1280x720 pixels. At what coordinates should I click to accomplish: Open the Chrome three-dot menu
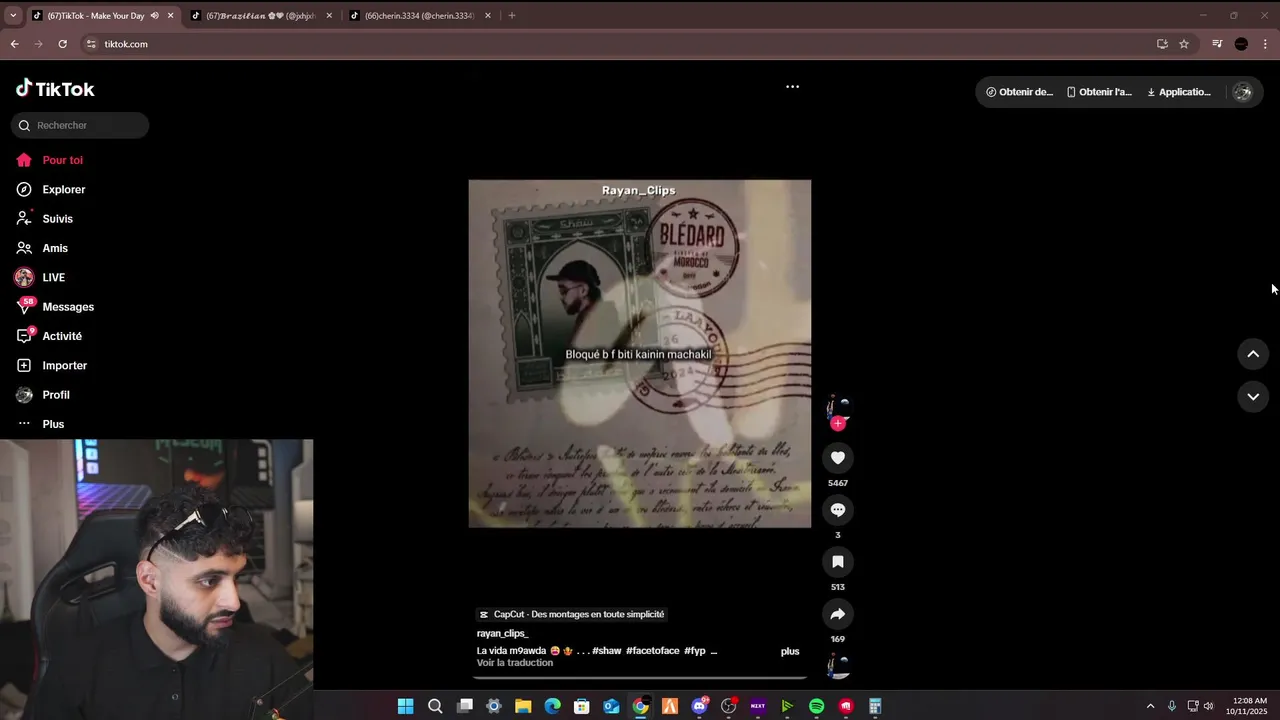[1265, 44]
